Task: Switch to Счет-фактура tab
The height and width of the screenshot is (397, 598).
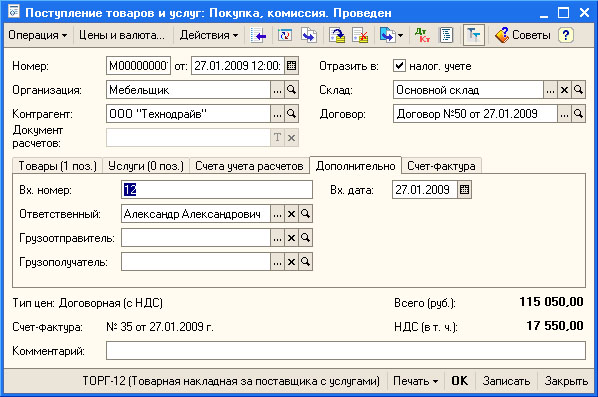Action: [x=441, y=166]
